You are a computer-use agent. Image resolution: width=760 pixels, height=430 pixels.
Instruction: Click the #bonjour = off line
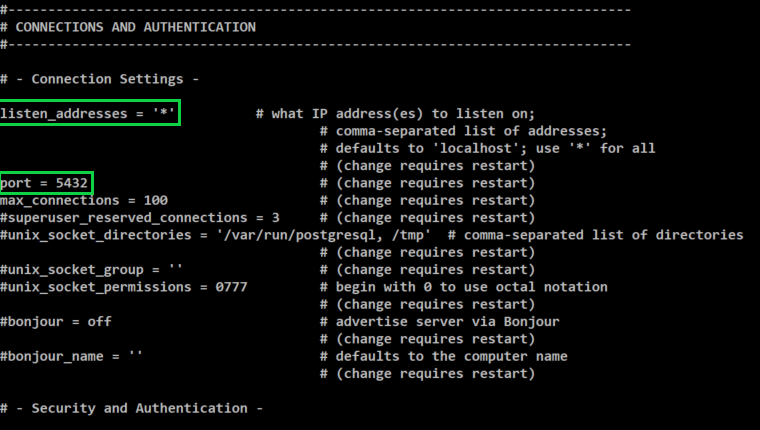[56, 322]
